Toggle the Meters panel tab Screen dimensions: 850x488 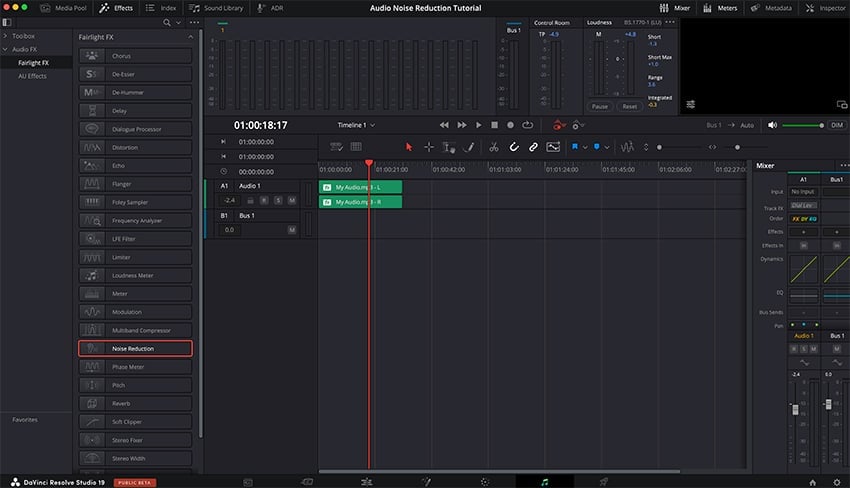[x=720, y=8]
